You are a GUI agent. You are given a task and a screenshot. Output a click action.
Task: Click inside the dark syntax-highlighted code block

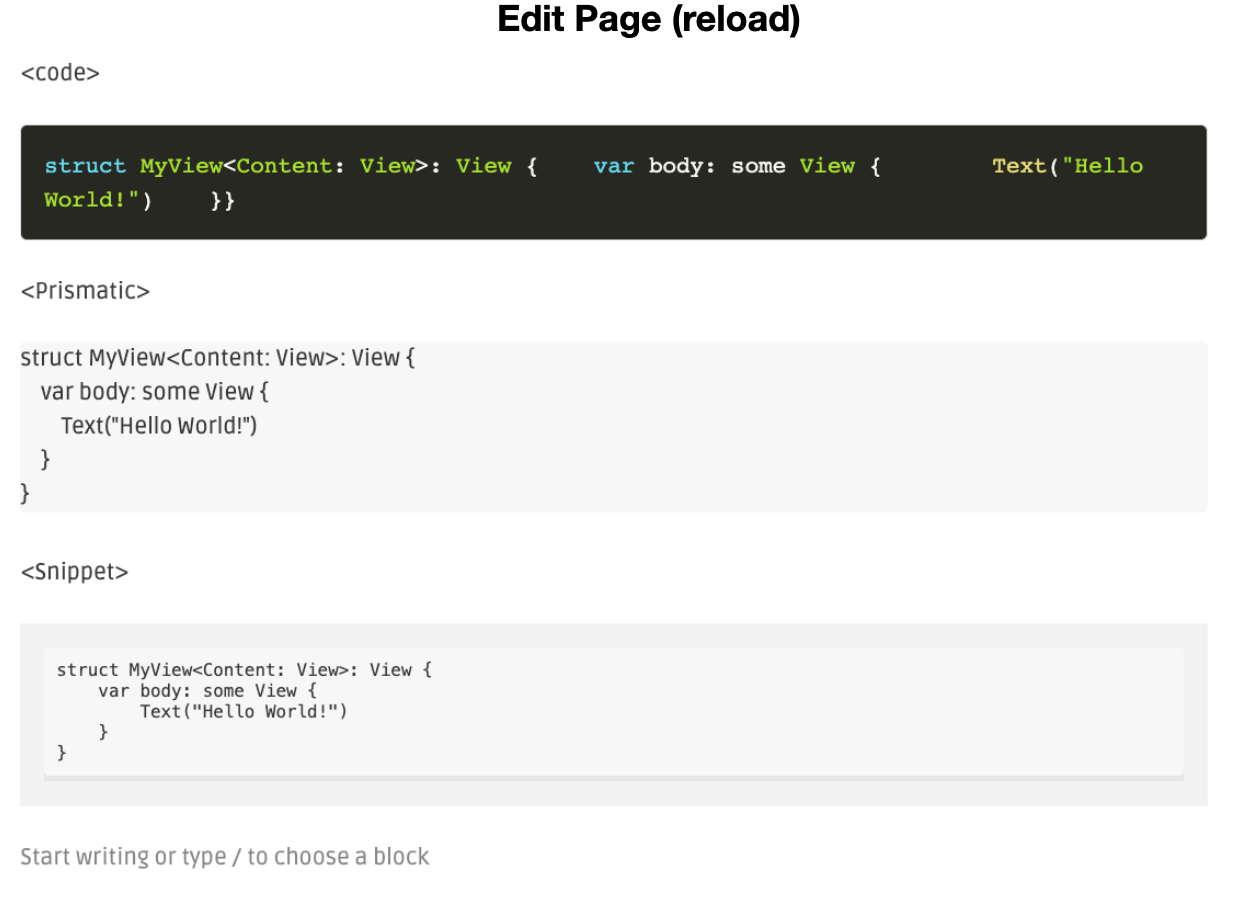pos(613,182)
